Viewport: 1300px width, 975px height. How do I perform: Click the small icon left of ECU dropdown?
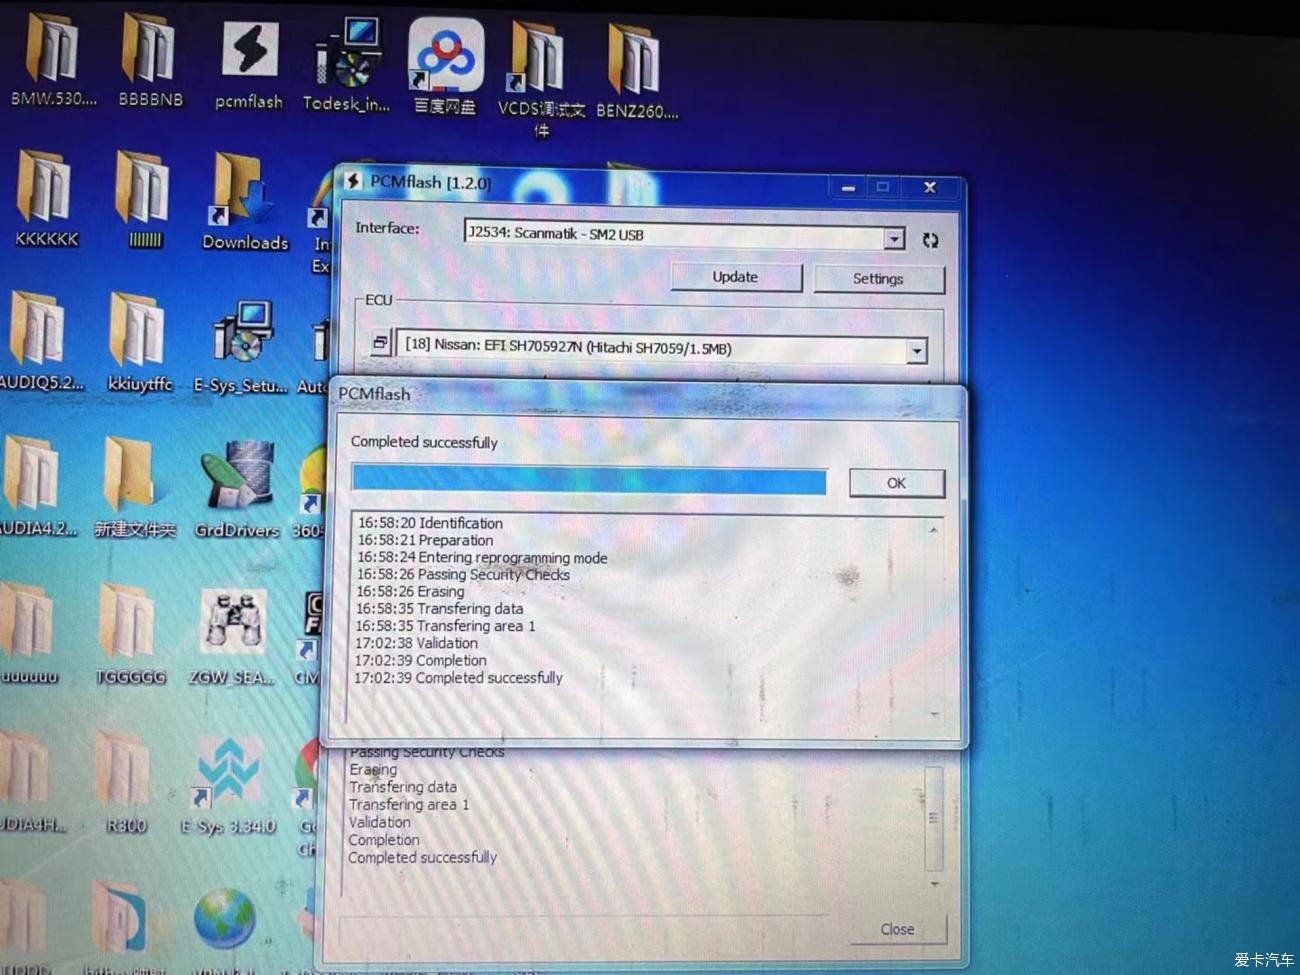pos(380,343)
